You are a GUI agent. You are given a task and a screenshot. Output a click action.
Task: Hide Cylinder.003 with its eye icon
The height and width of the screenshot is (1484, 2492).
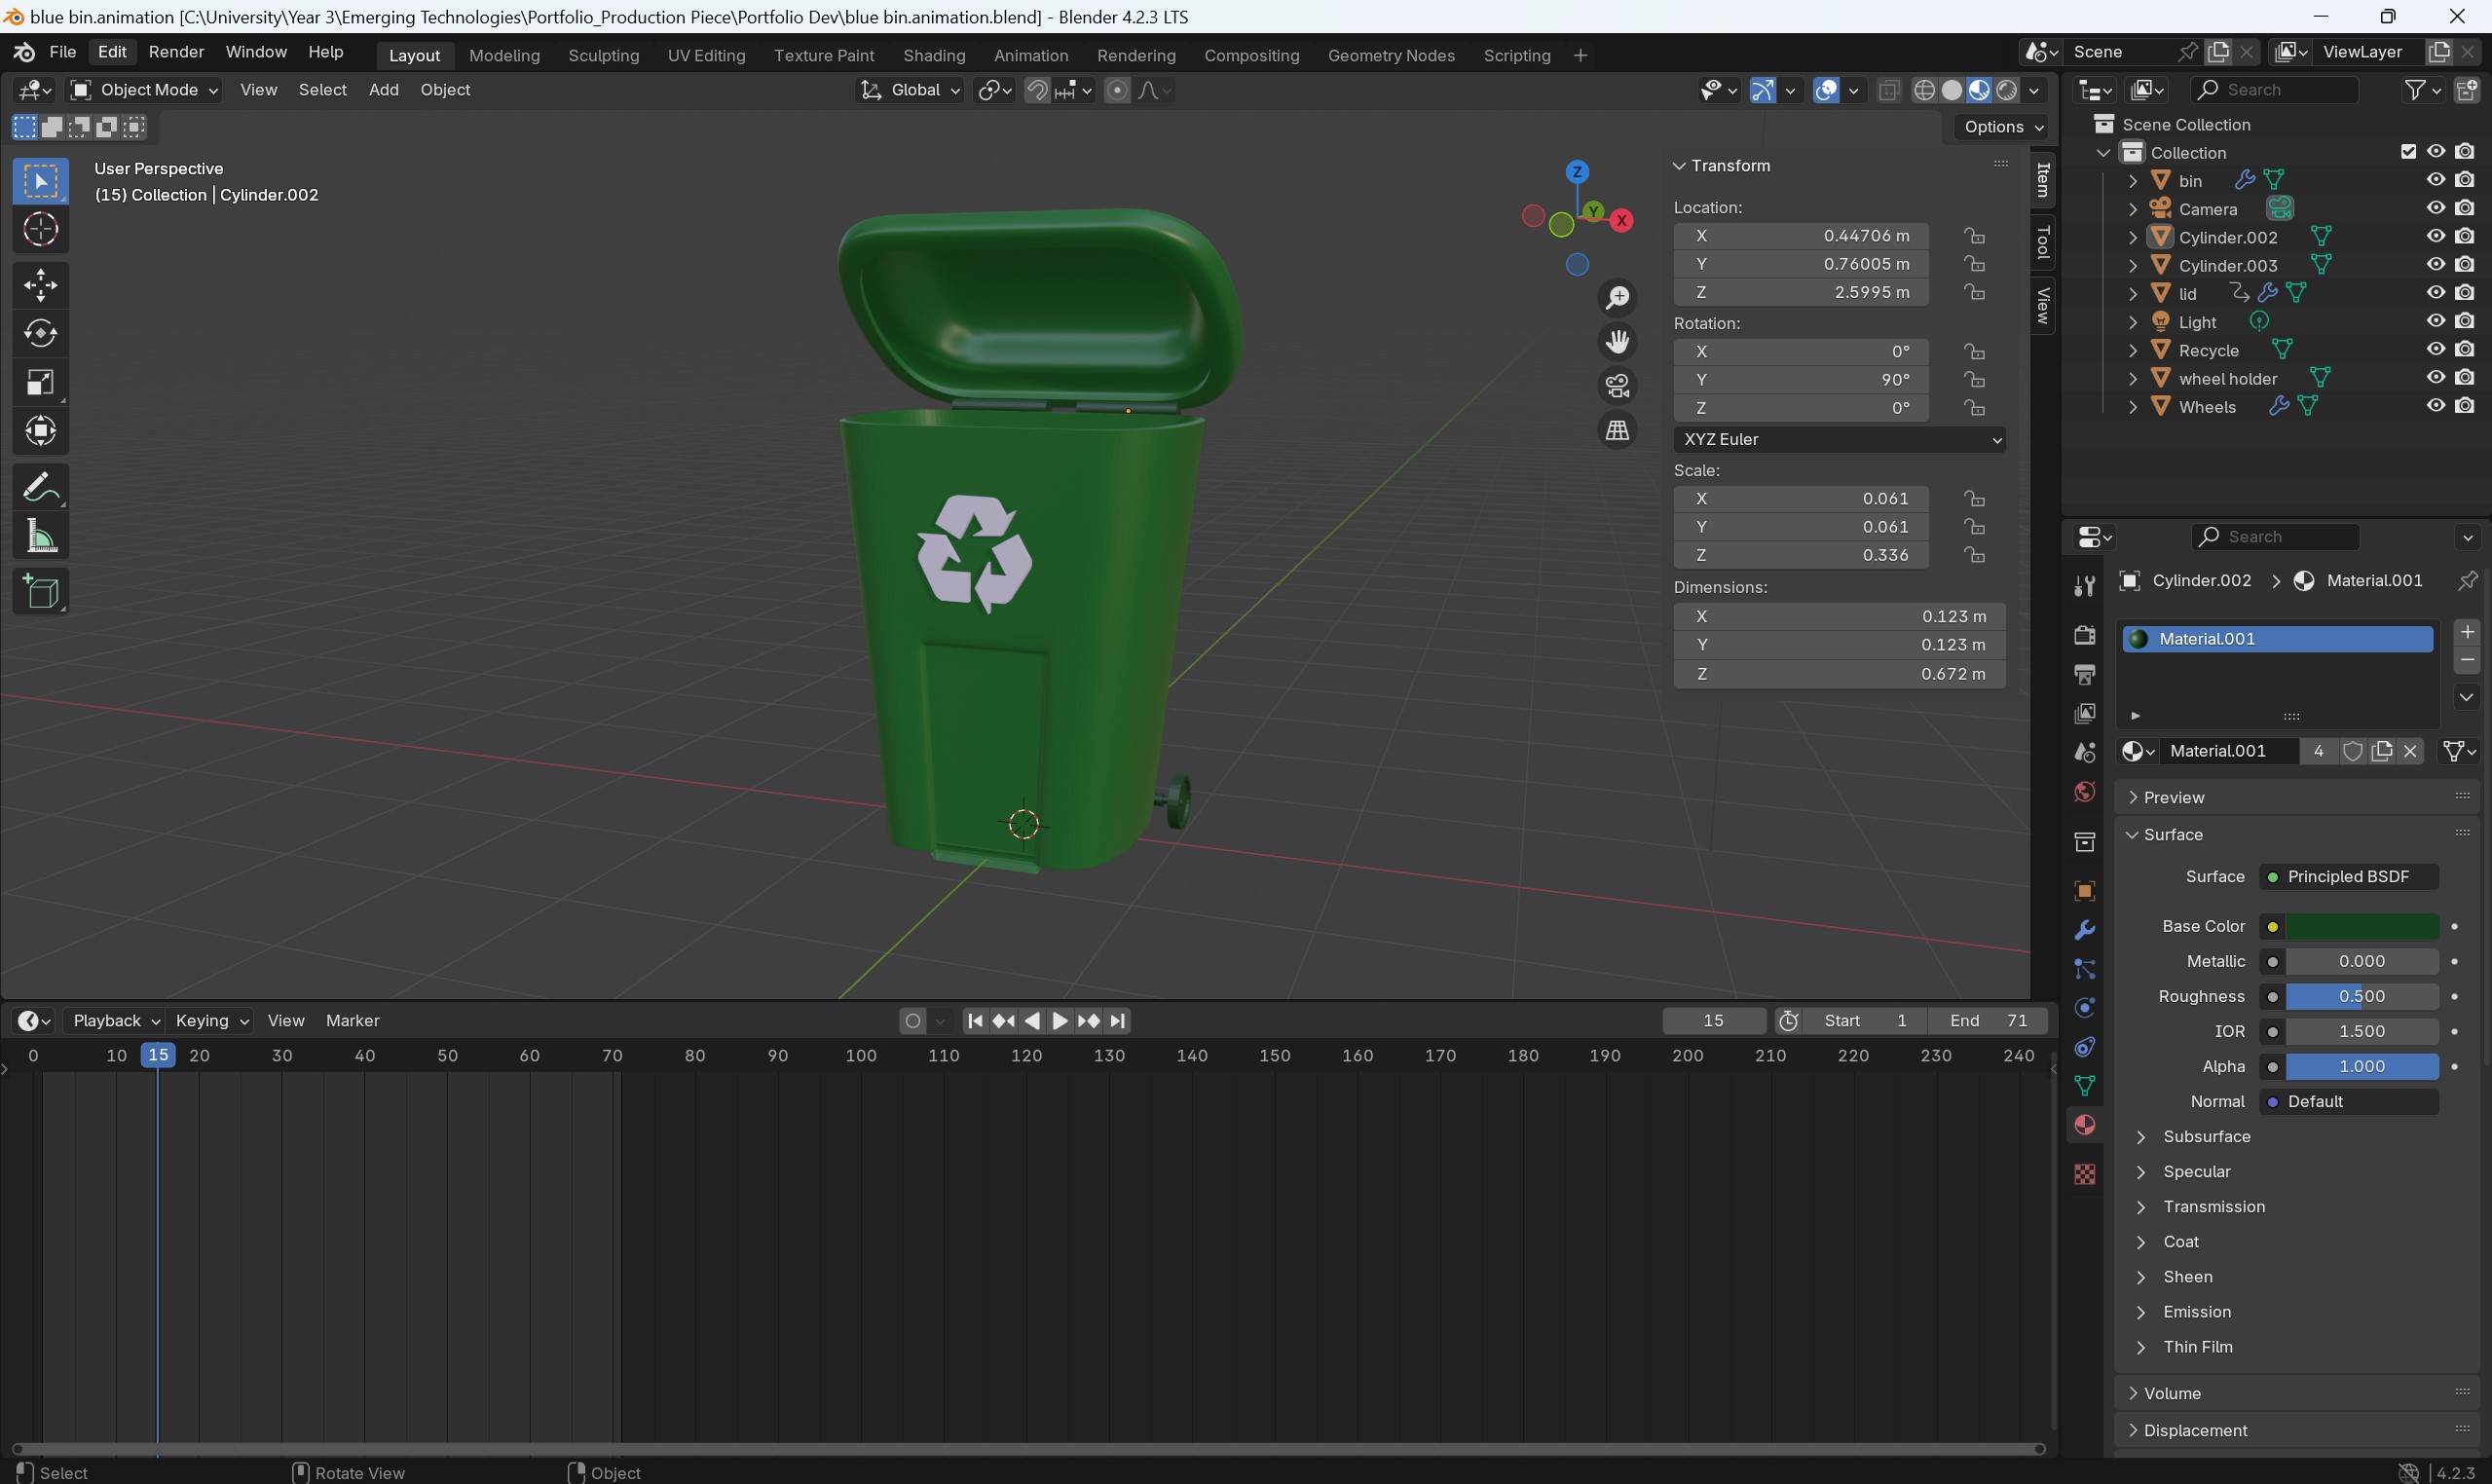[x=2436, y=265]
